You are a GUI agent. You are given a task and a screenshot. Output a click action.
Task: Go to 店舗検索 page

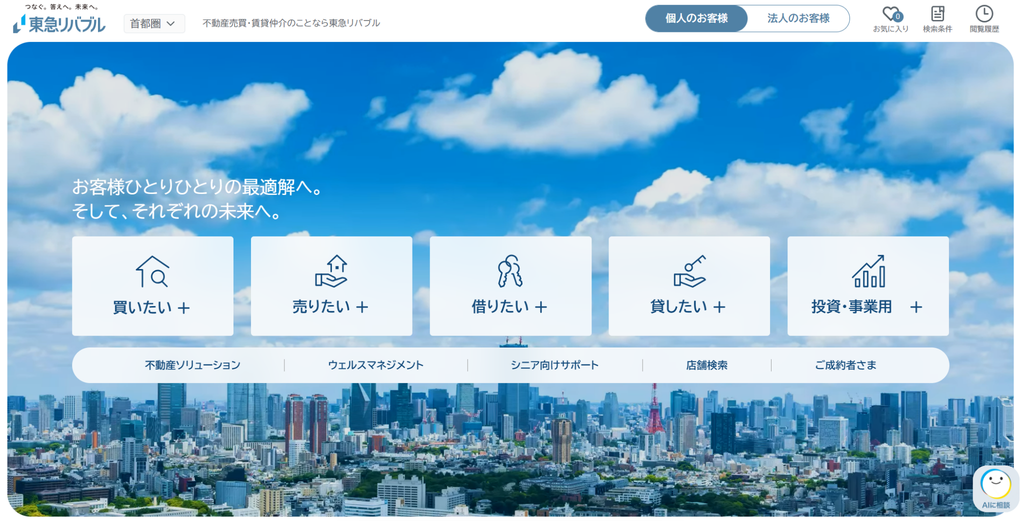[707, 366]
